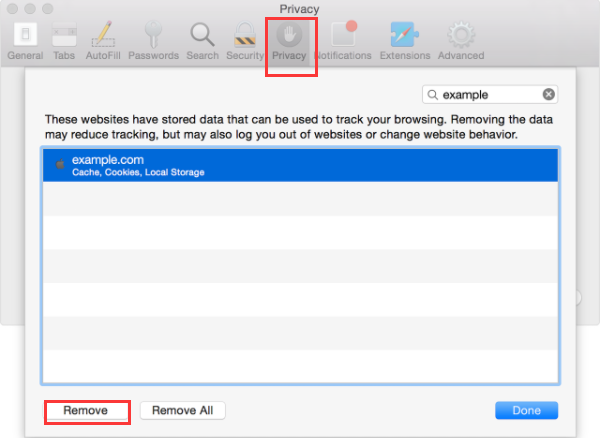Image resolution: width=600 pixels, height=438 pixels.
Task: Click the example.com site favicon
Action: [x=60, y=163]
